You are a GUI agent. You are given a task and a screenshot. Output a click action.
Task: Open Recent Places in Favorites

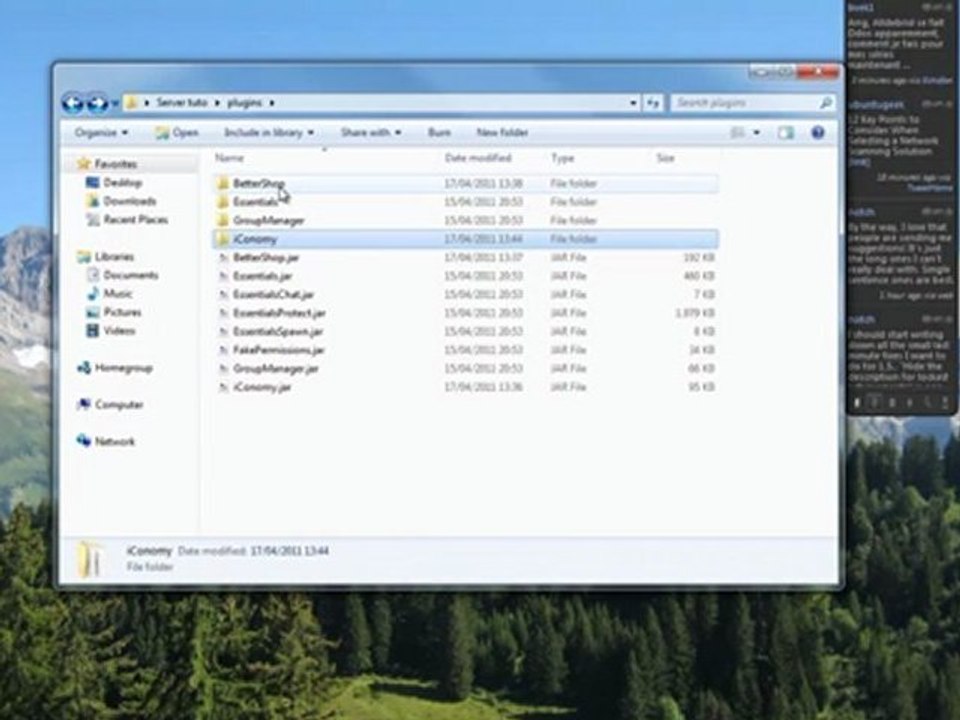click(135, 219)
